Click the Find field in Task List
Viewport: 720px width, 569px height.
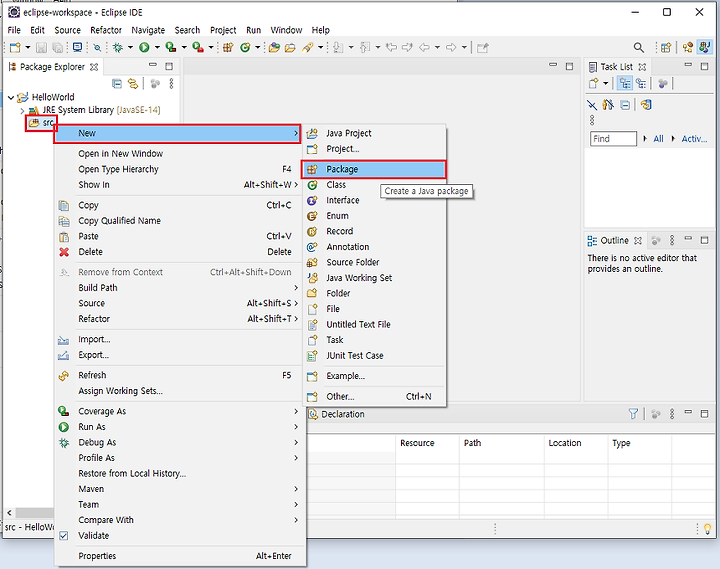pyautogui.click(x=613, y=139)
